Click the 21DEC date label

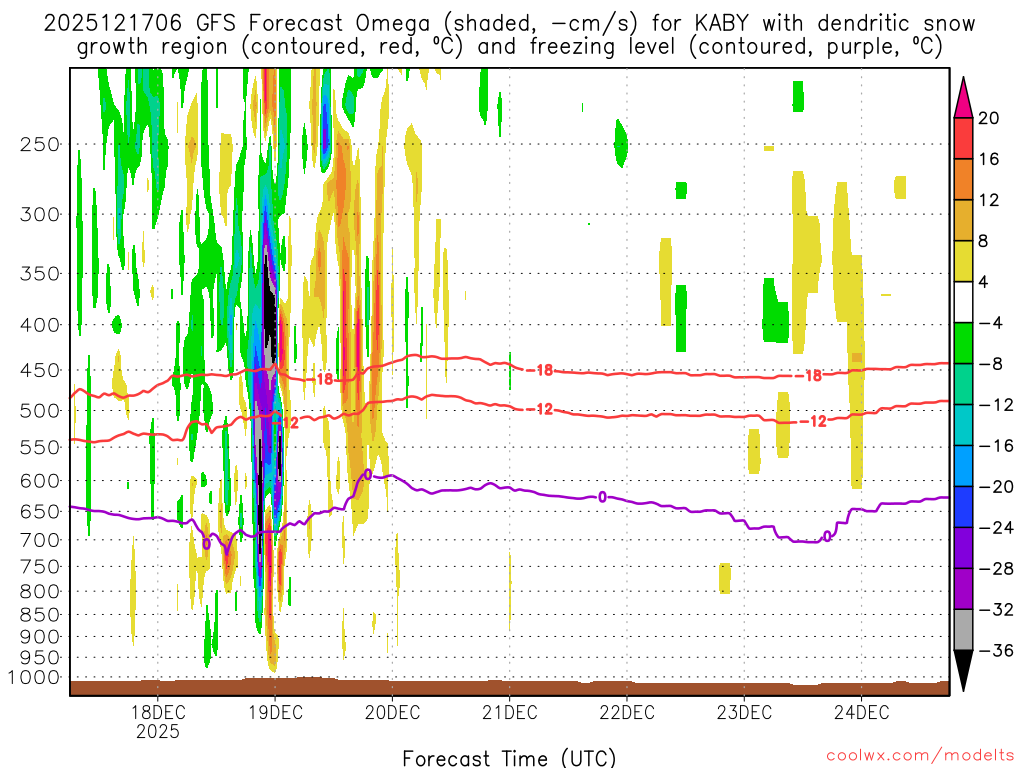tap(509, 712)
